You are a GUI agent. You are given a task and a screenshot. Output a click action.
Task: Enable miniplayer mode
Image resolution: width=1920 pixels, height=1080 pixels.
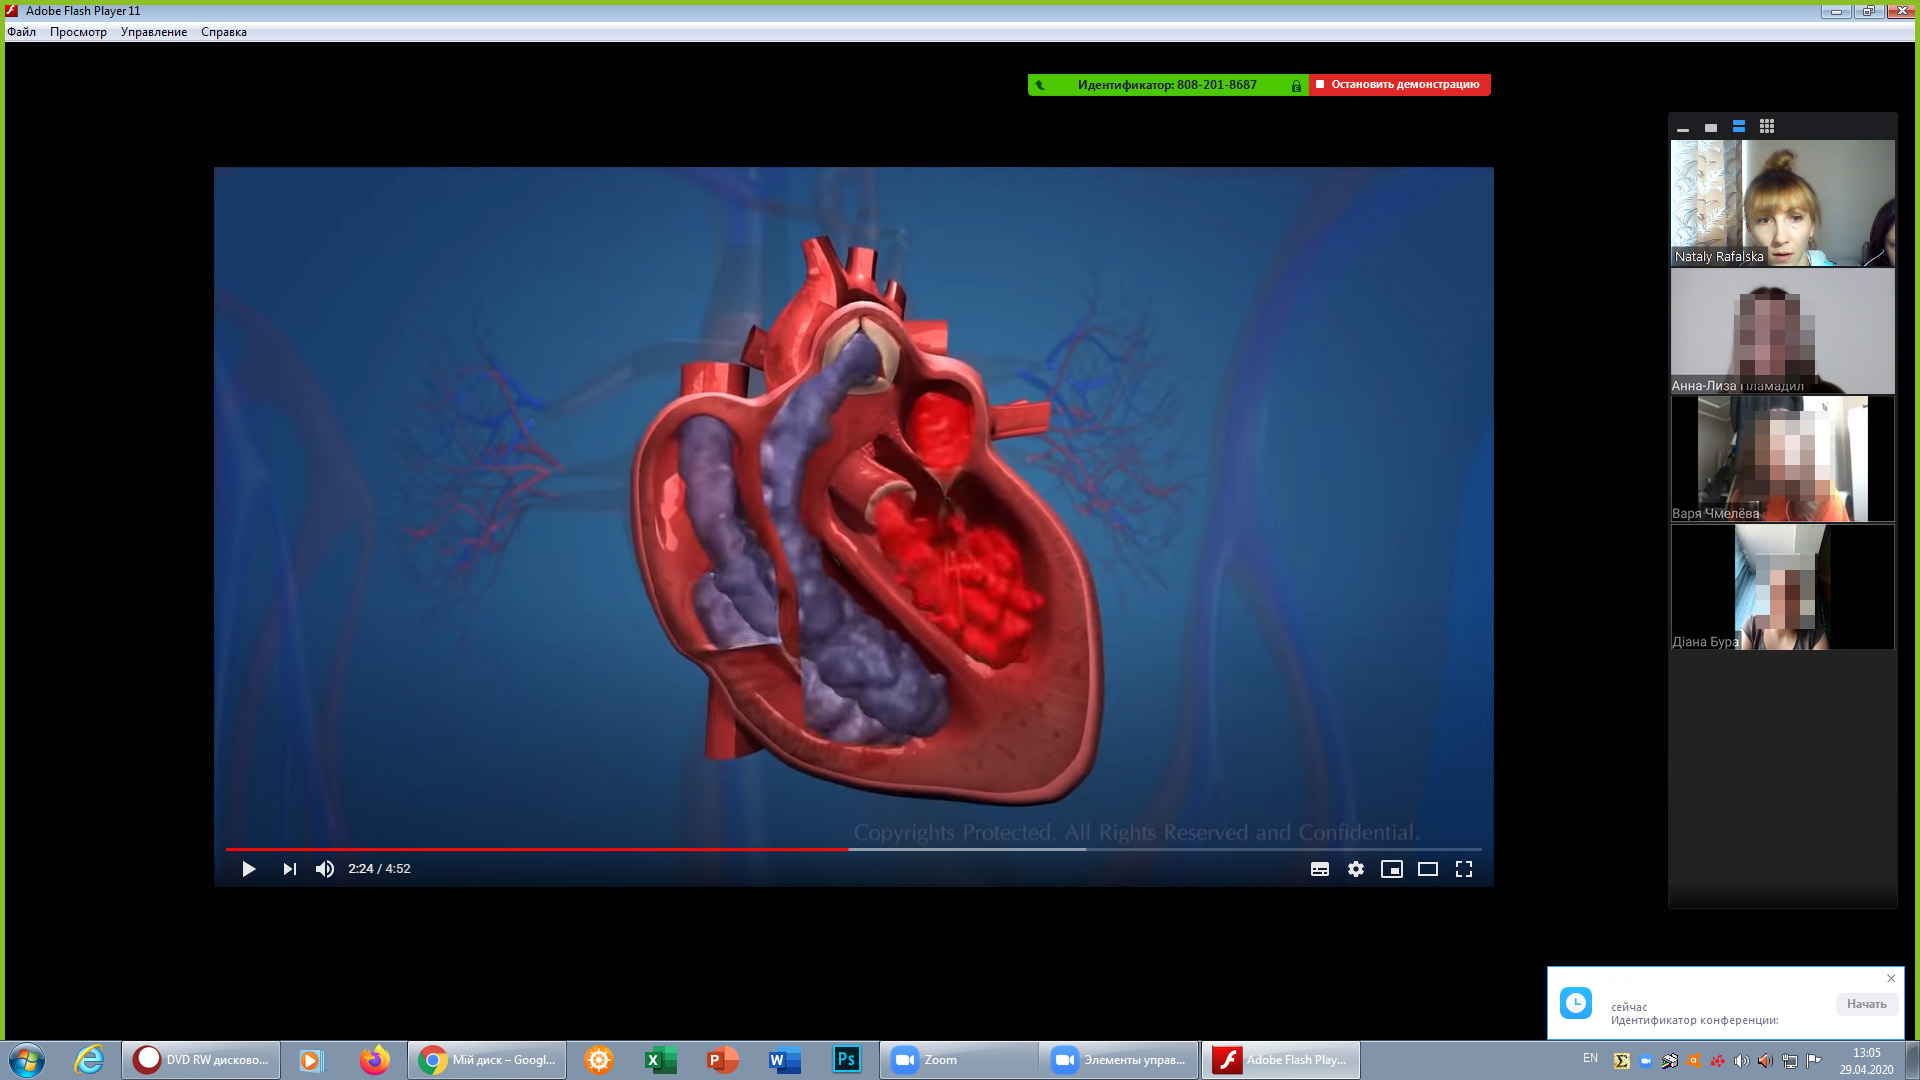click(1392, 869)
